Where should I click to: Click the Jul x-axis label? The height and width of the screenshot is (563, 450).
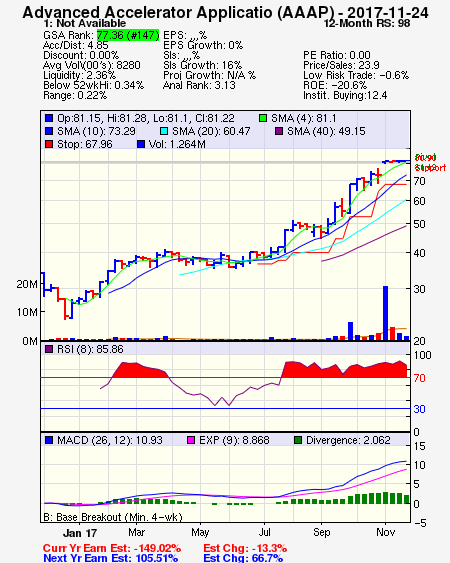click(265, 532)
